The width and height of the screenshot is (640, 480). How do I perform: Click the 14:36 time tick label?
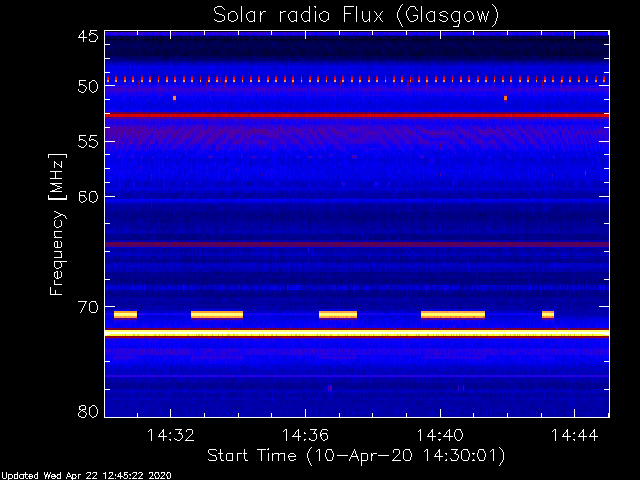[x=305, y=435]
